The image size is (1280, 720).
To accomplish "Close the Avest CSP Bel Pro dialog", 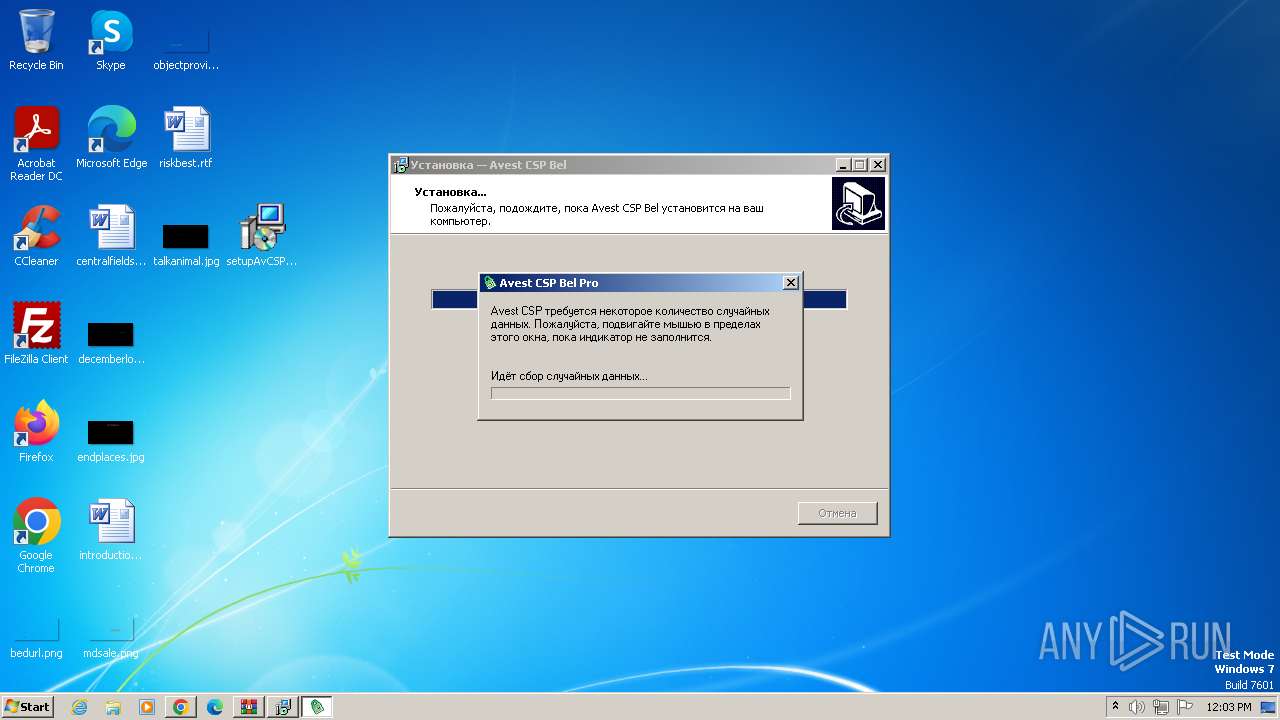I will [x=791, y=283].
